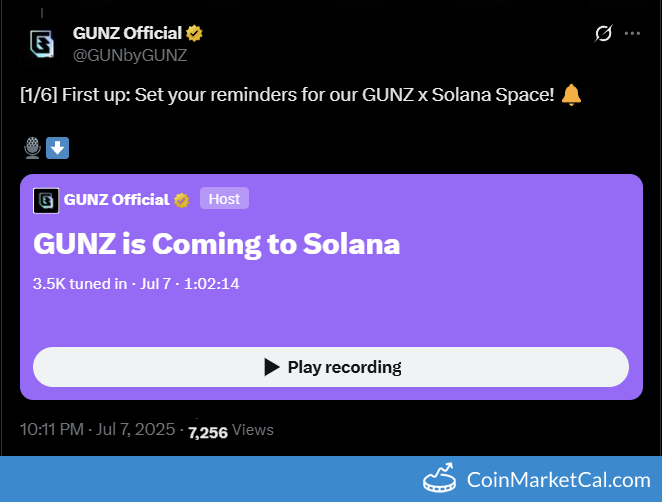Screen dimensions: 662x502
Task: Click the Host badge label
Action: coord(224,199)
